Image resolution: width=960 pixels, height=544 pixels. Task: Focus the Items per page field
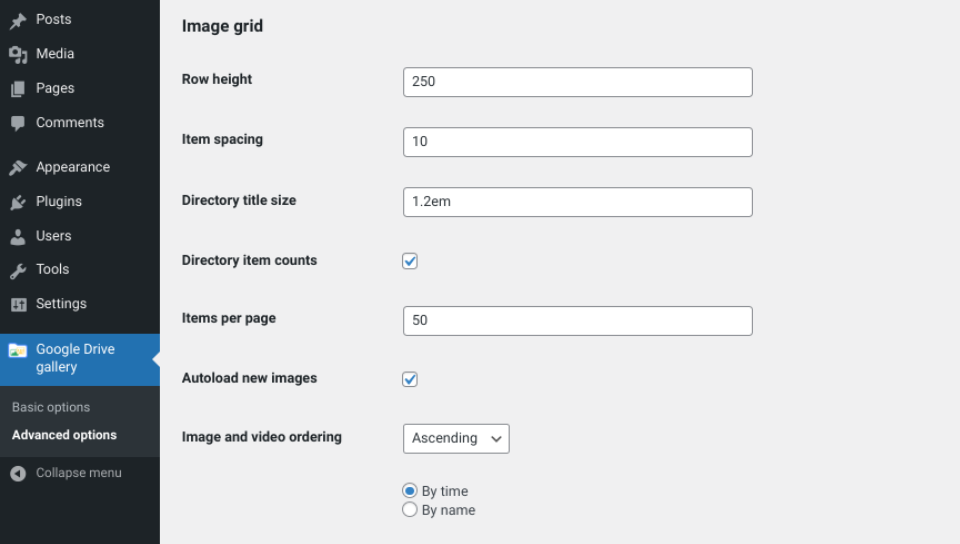(x=577, y=321)
